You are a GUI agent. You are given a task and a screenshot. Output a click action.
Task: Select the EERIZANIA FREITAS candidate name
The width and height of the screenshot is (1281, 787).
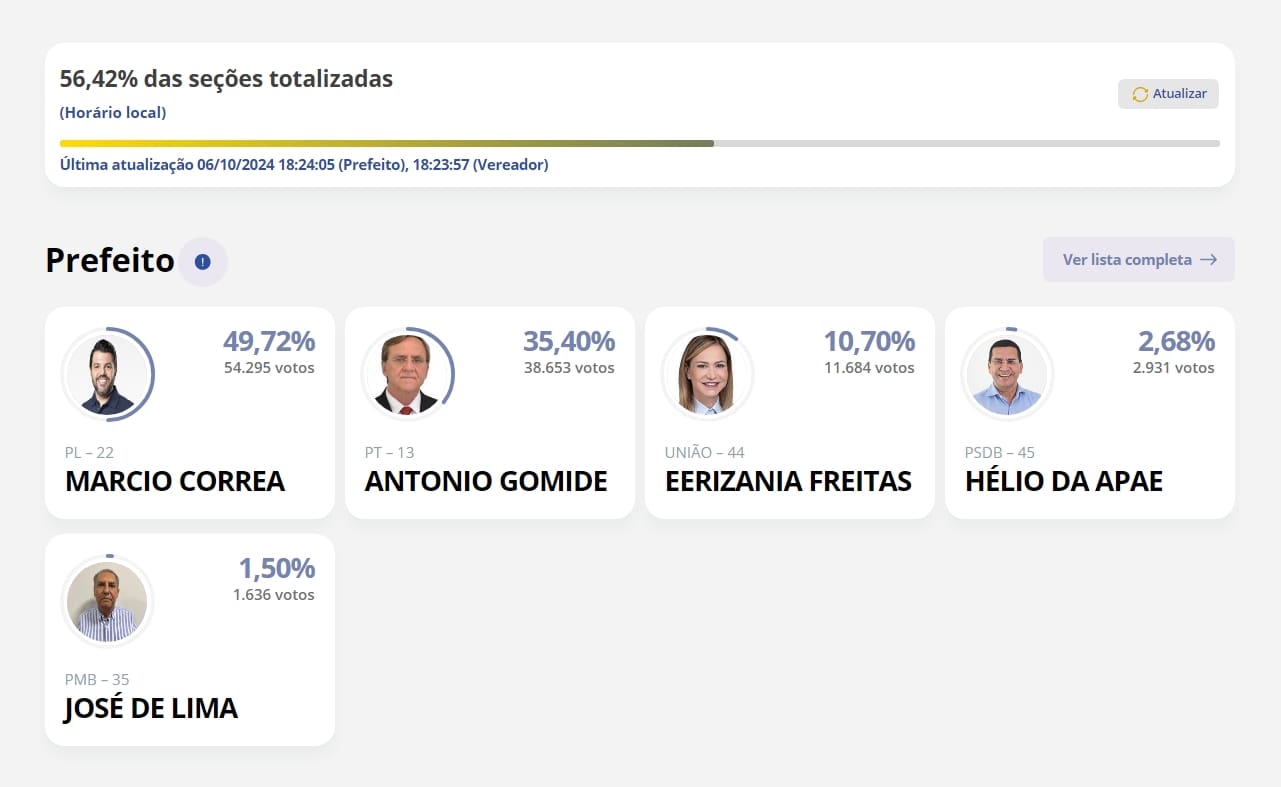788,481
